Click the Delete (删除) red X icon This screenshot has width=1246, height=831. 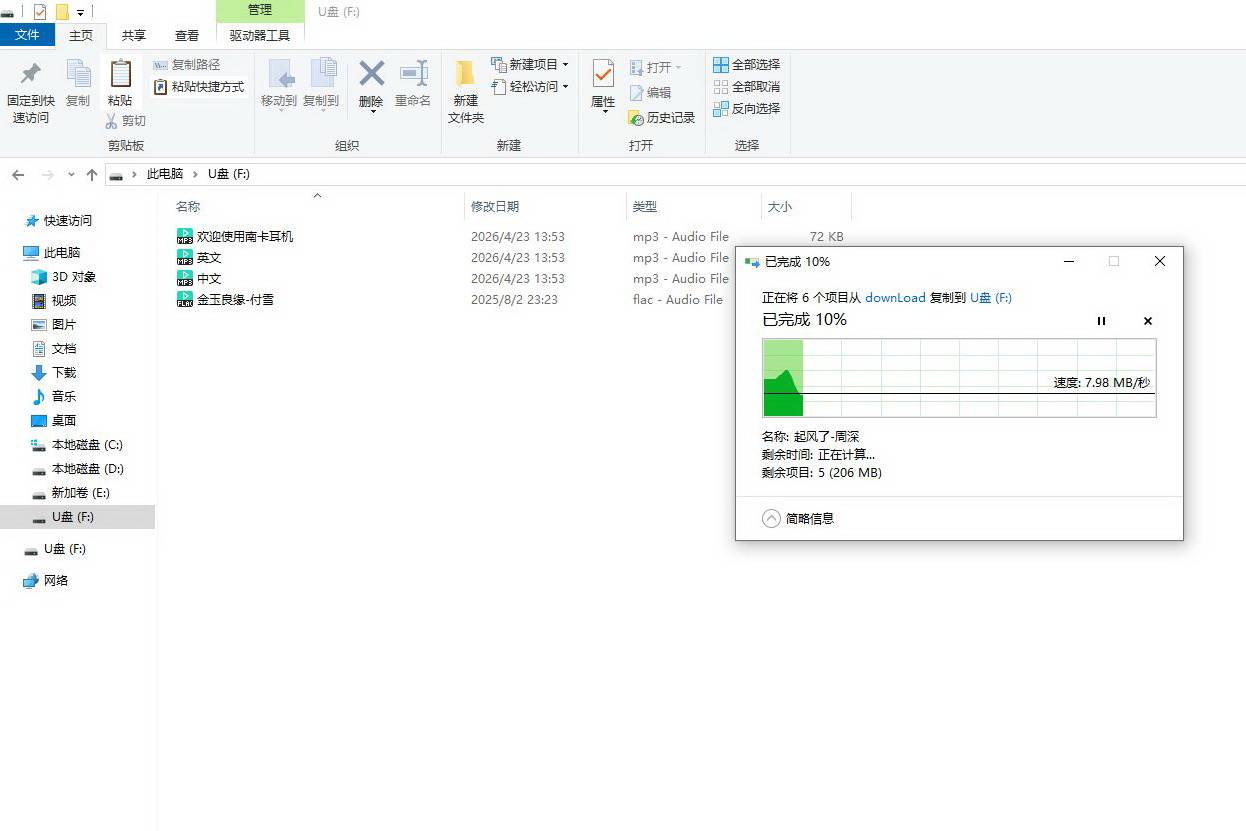(x=371, y=74)
